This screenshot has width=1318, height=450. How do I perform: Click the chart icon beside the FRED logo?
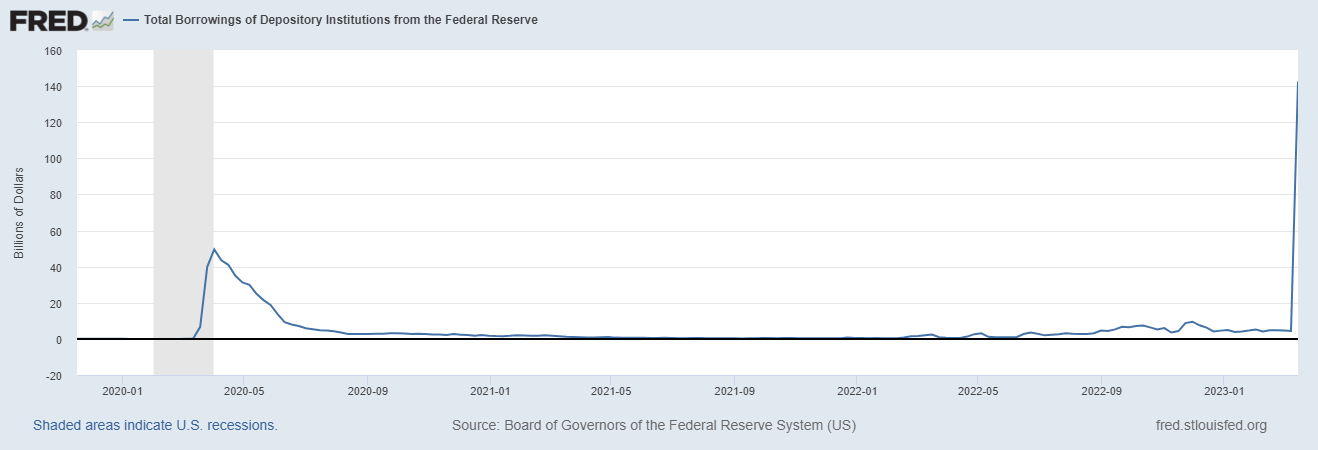click(102, 20)
